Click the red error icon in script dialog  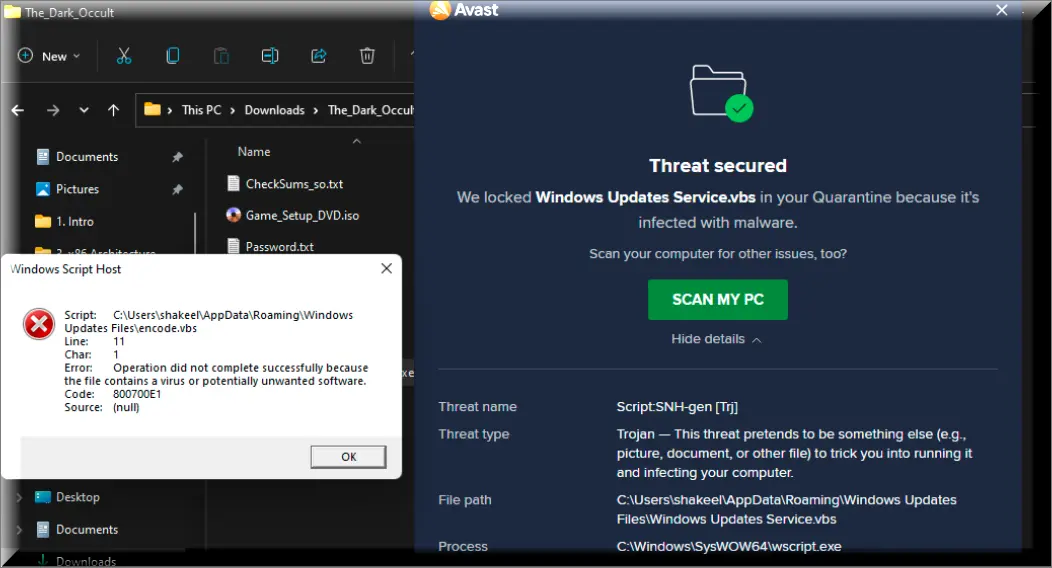point(39,325)
